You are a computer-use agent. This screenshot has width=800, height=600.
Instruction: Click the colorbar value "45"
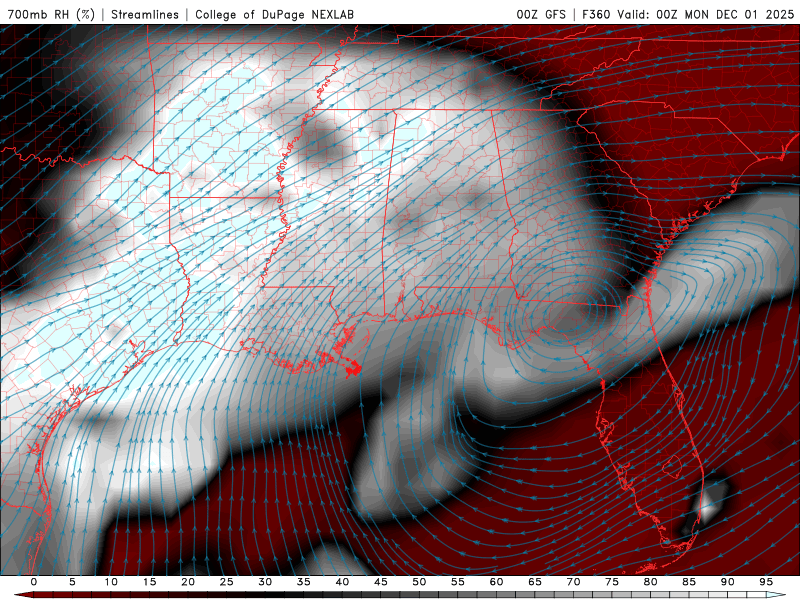click(381, 582)
